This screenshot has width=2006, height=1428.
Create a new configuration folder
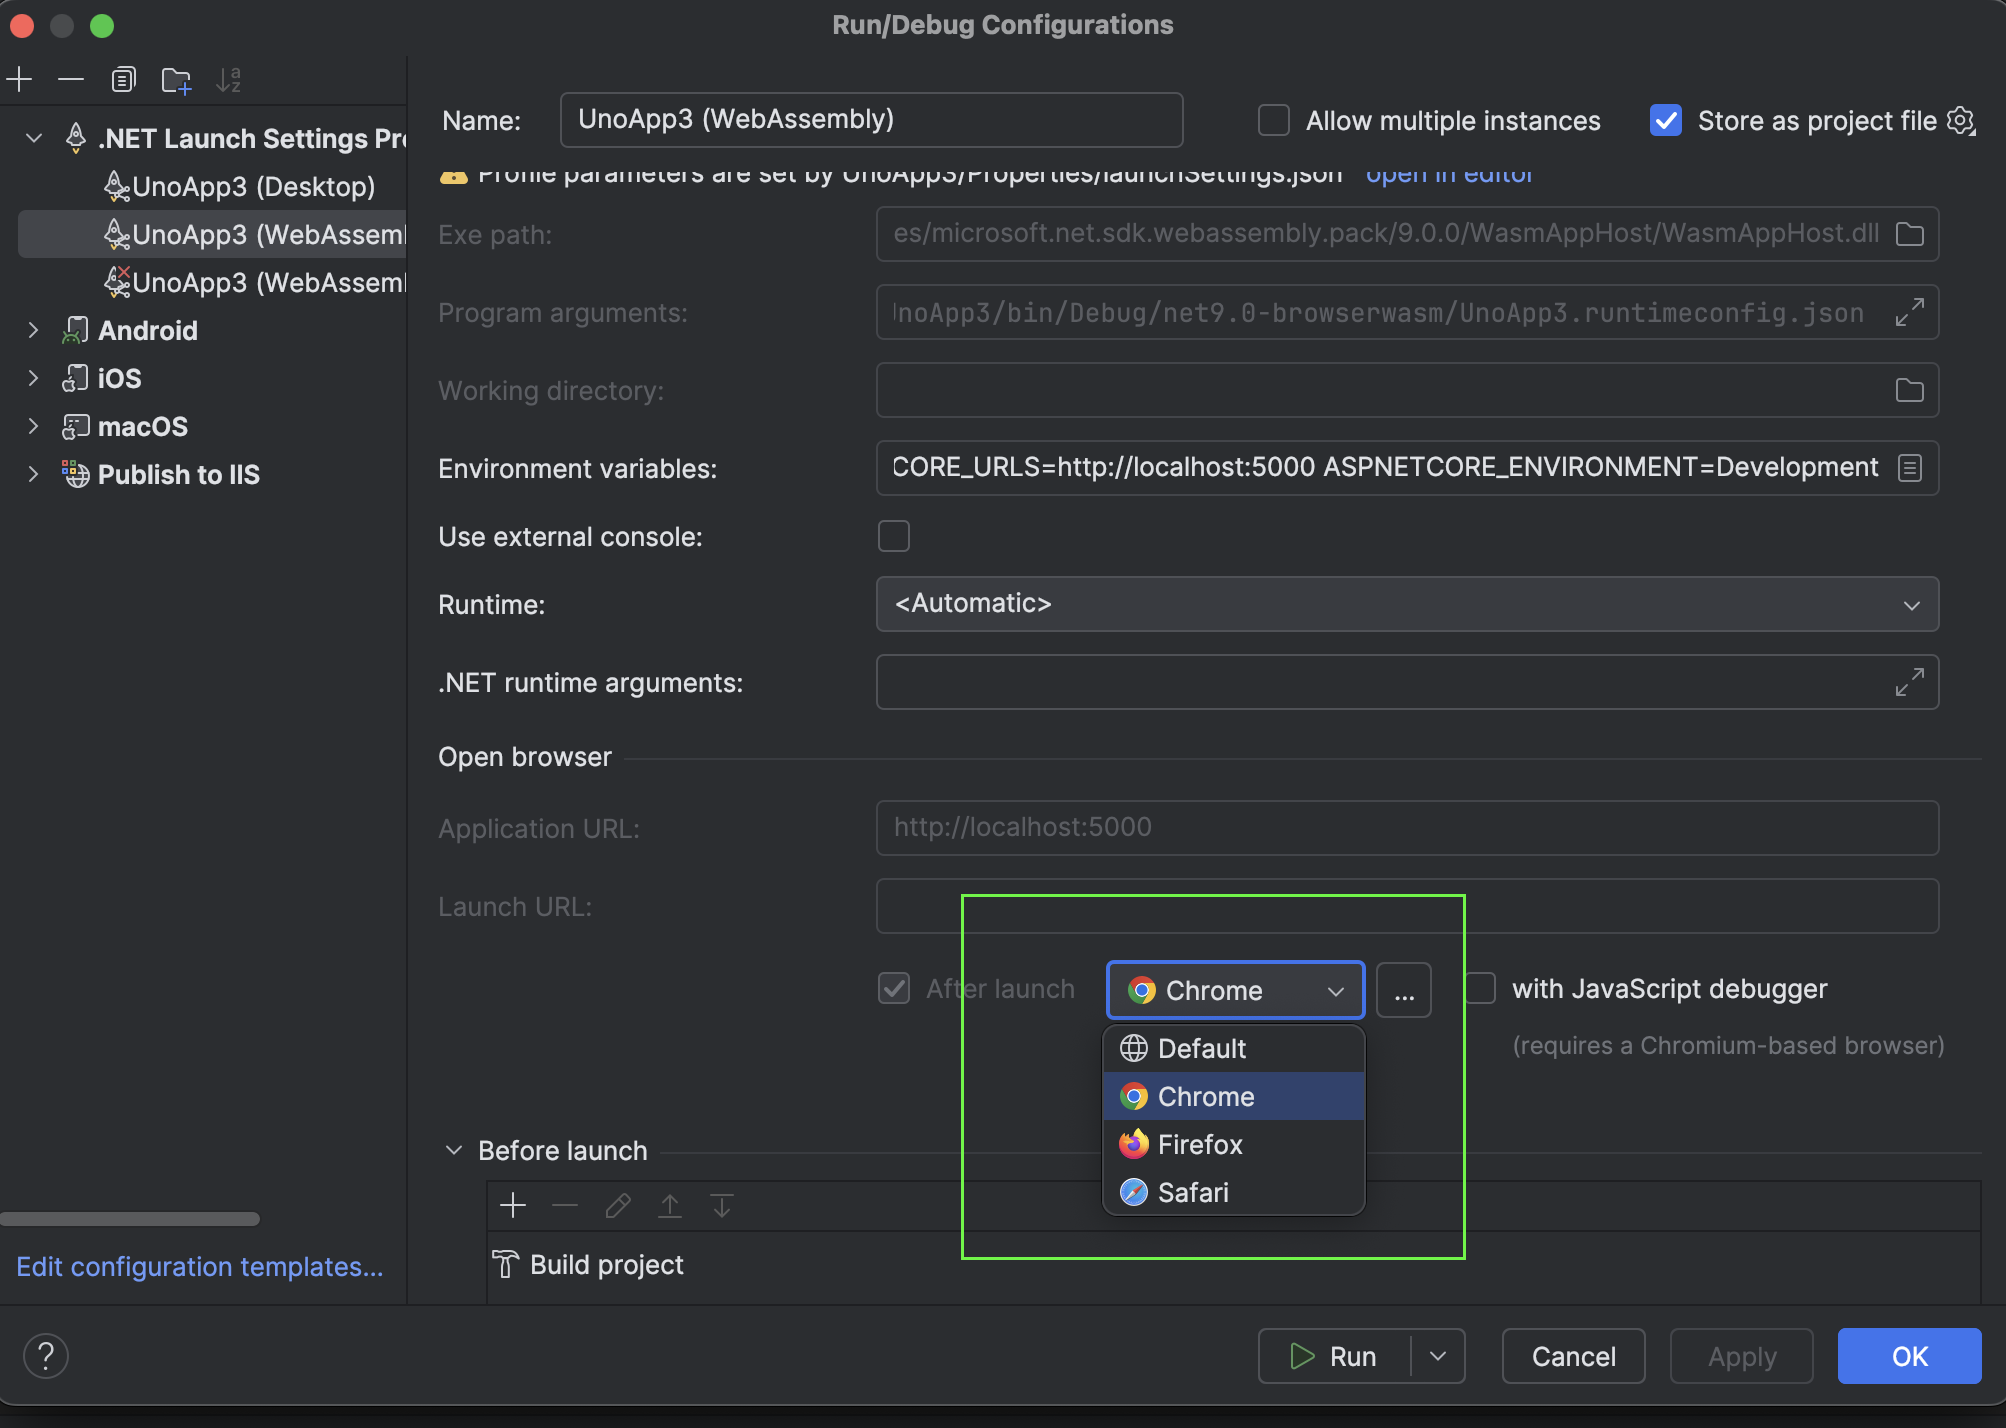(x=176, y=79)
